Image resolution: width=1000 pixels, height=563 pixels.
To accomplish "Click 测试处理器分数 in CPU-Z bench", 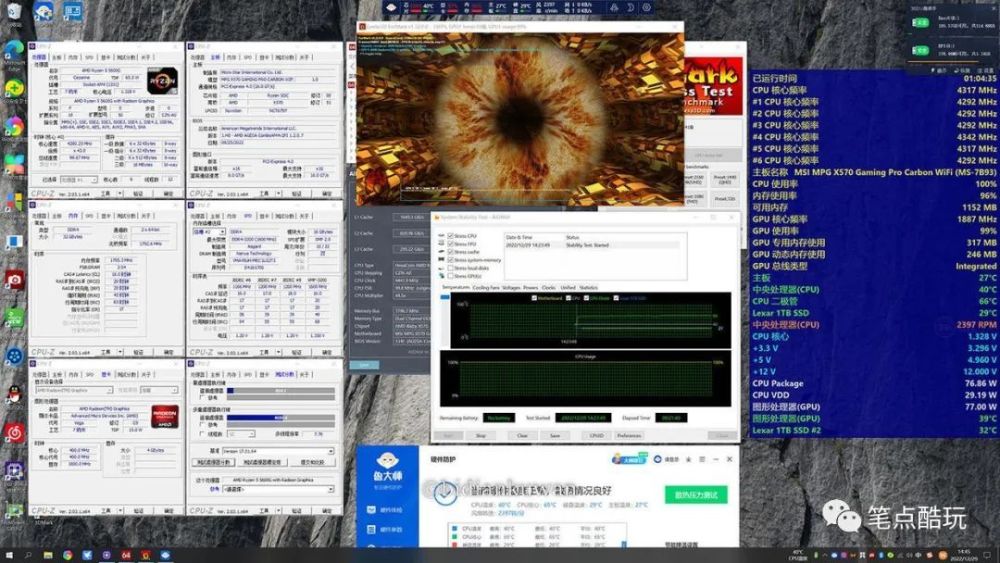I will pos(214,462).
